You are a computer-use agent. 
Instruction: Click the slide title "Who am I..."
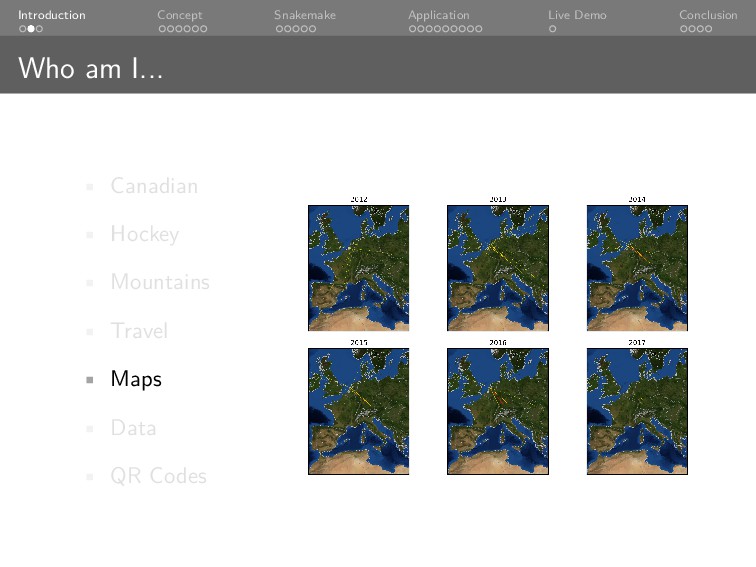90,68
